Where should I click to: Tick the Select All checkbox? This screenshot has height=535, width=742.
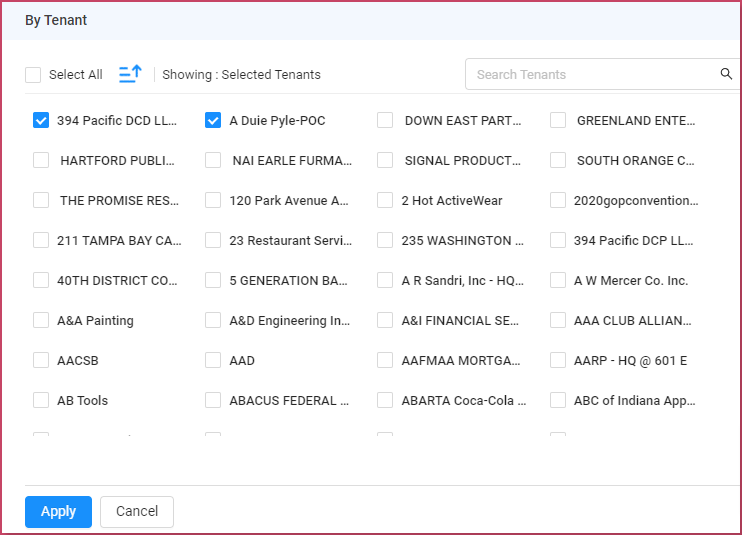(x=33, y=75)
